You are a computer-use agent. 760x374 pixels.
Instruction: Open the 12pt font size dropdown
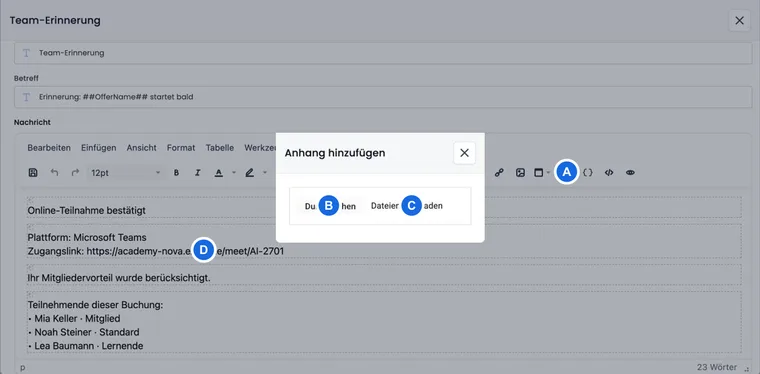[126, 172]
